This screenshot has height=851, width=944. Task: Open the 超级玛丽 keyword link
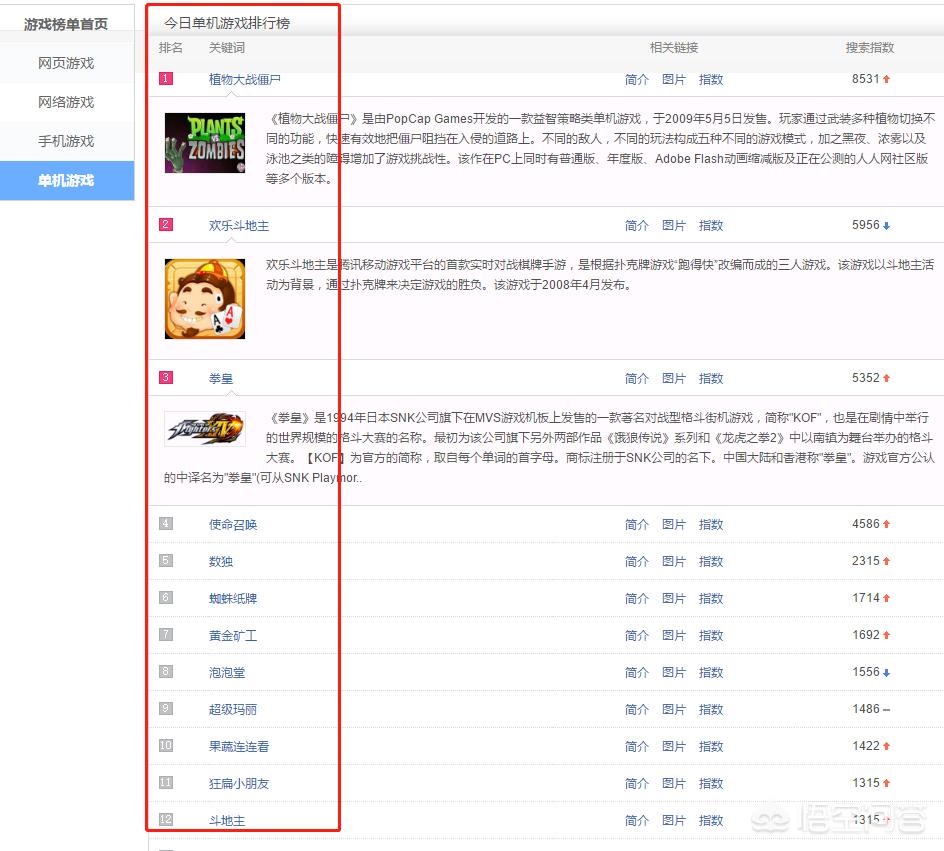[232, 710]
